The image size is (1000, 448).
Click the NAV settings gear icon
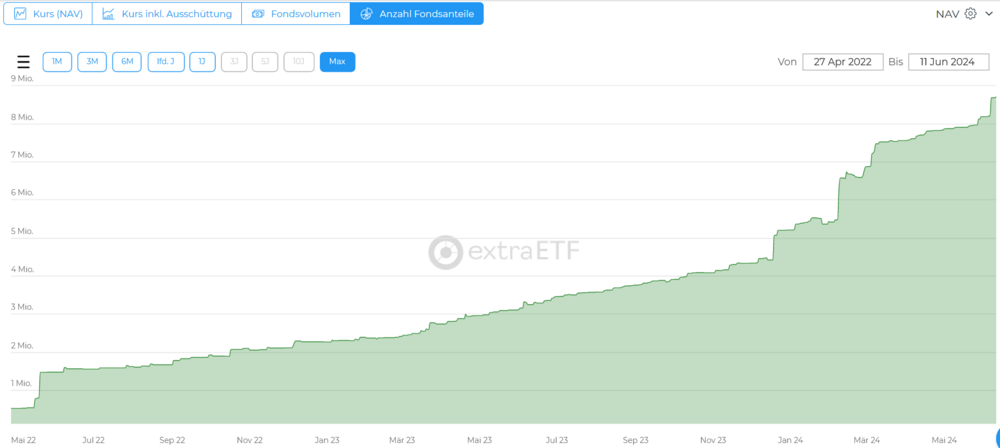point(970,14)
